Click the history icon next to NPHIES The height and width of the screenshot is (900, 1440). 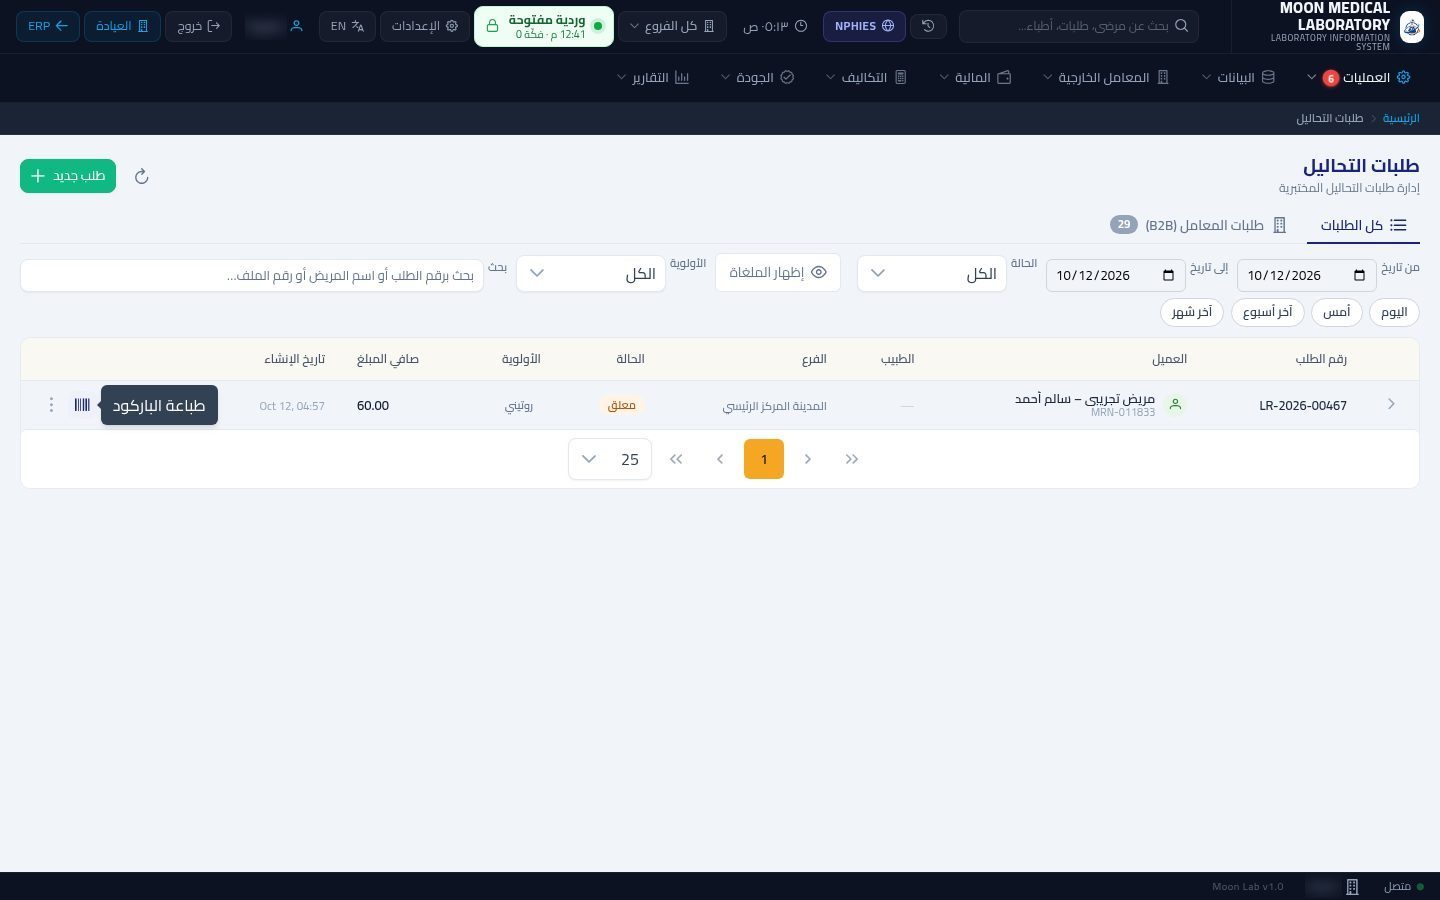(928, 26)
